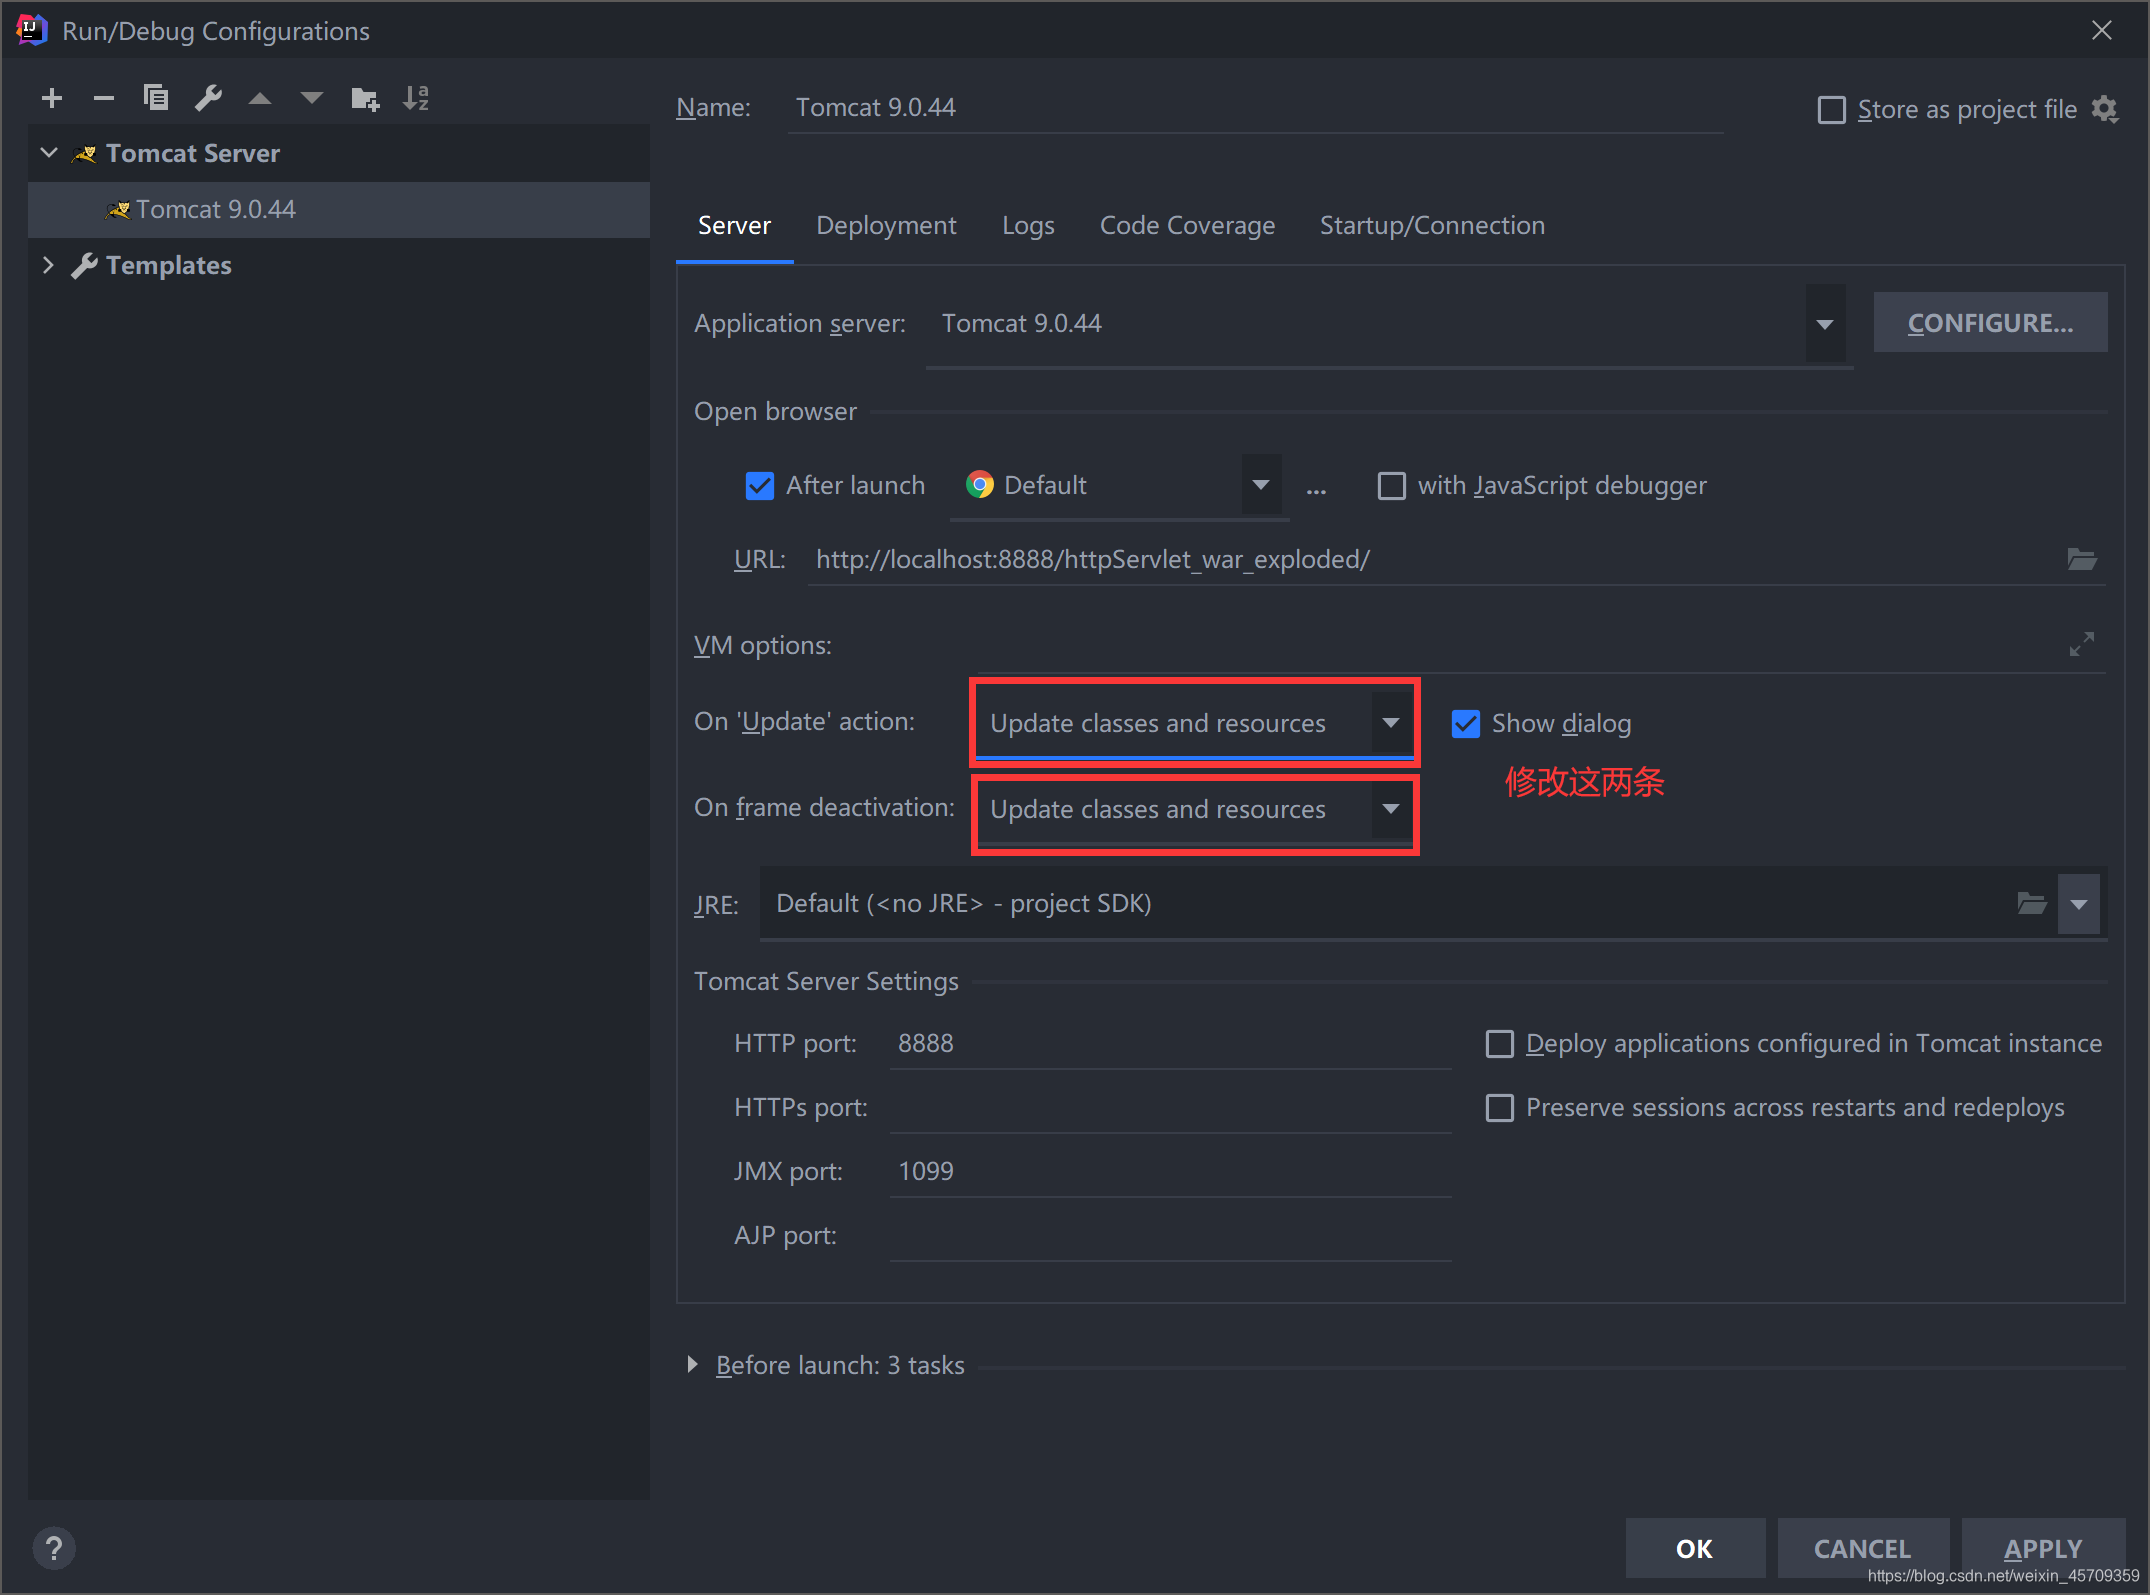2150x1595 pixels.
Task: Open On 'Update' action dropdown
Action: click(1391, 723)
